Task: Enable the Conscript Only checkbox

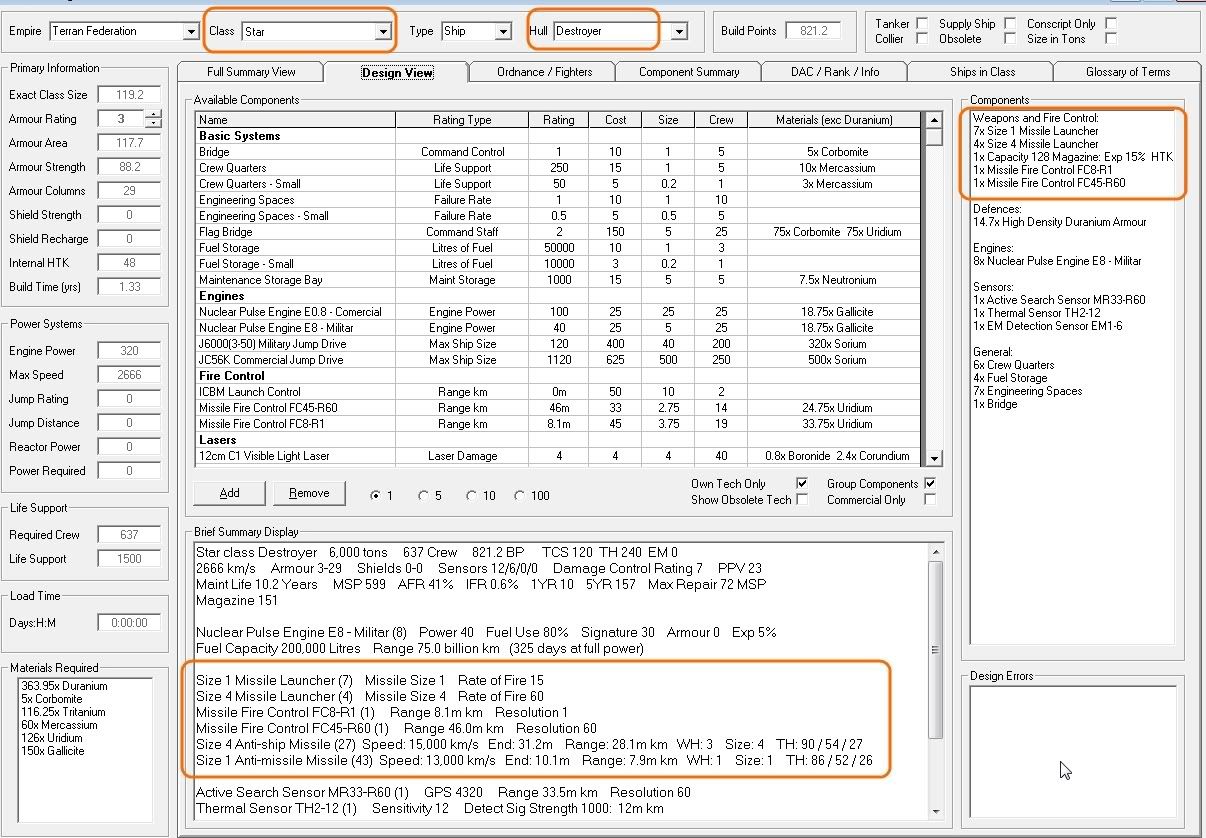Action: click(x=1110, y=23)
